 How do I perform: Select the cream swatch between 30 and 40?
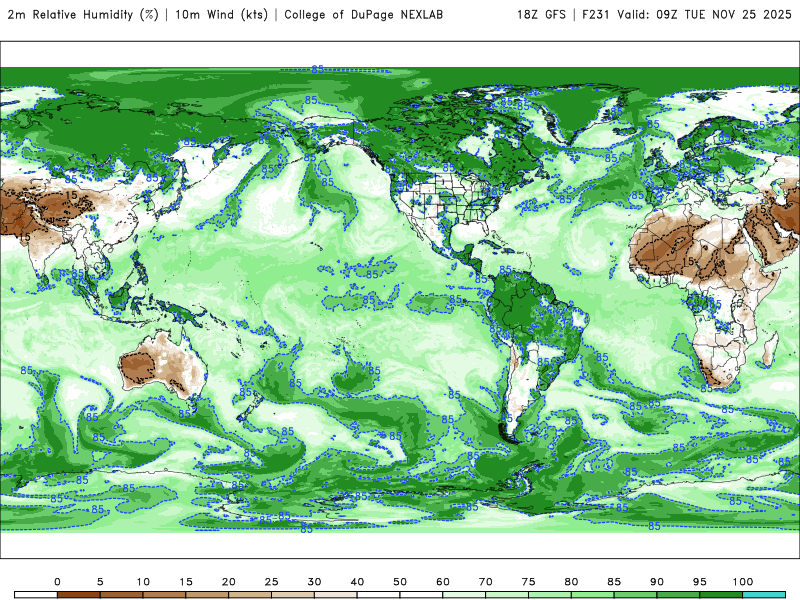click(x=336, y=595)
